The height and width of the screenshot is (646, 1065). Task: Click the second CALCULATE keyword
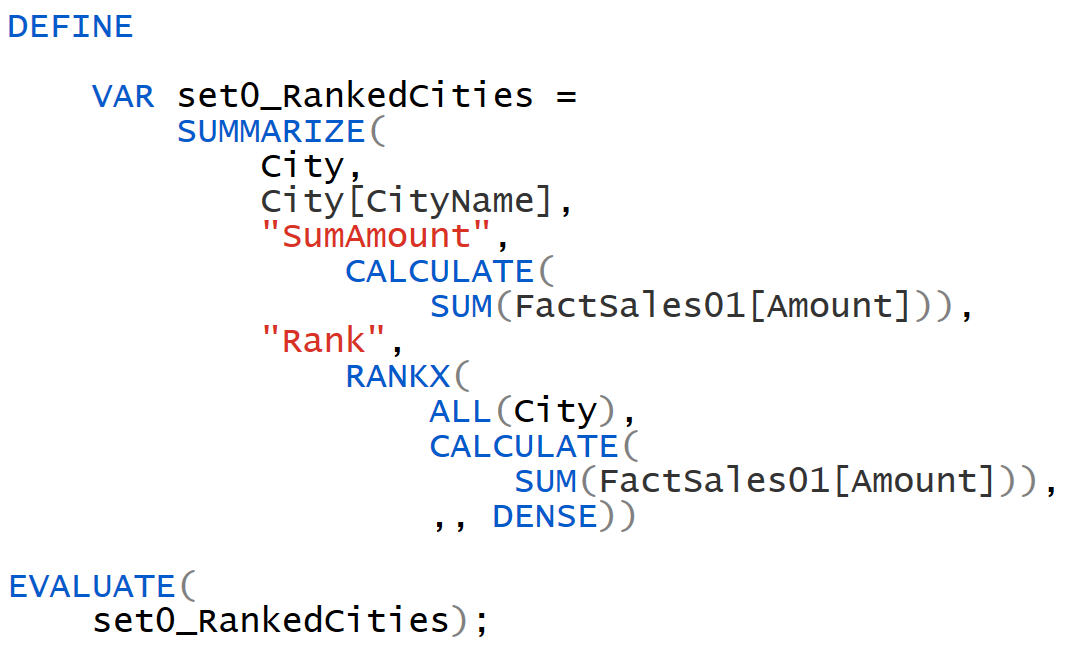pyautogui.click(x=523, y=445)
